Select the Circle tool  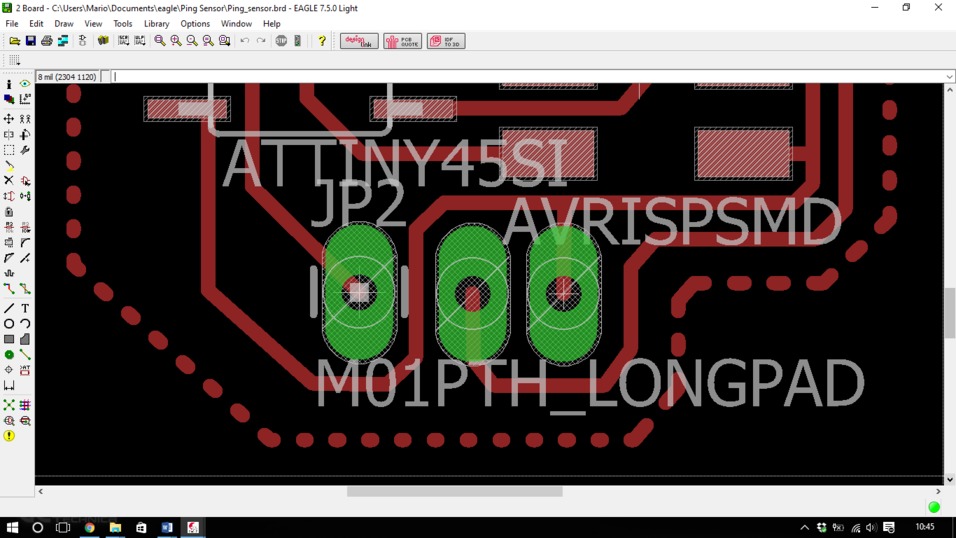tap(9, 324)
